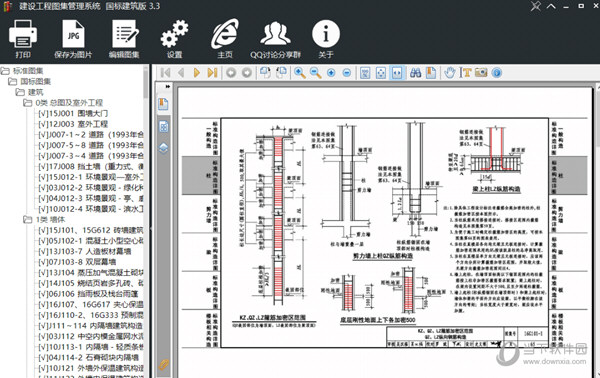Viewport: 600px width, 378px height.
Task: Click pin window icon in title bar
Action: pyautogui.click(x=536, y=6)
